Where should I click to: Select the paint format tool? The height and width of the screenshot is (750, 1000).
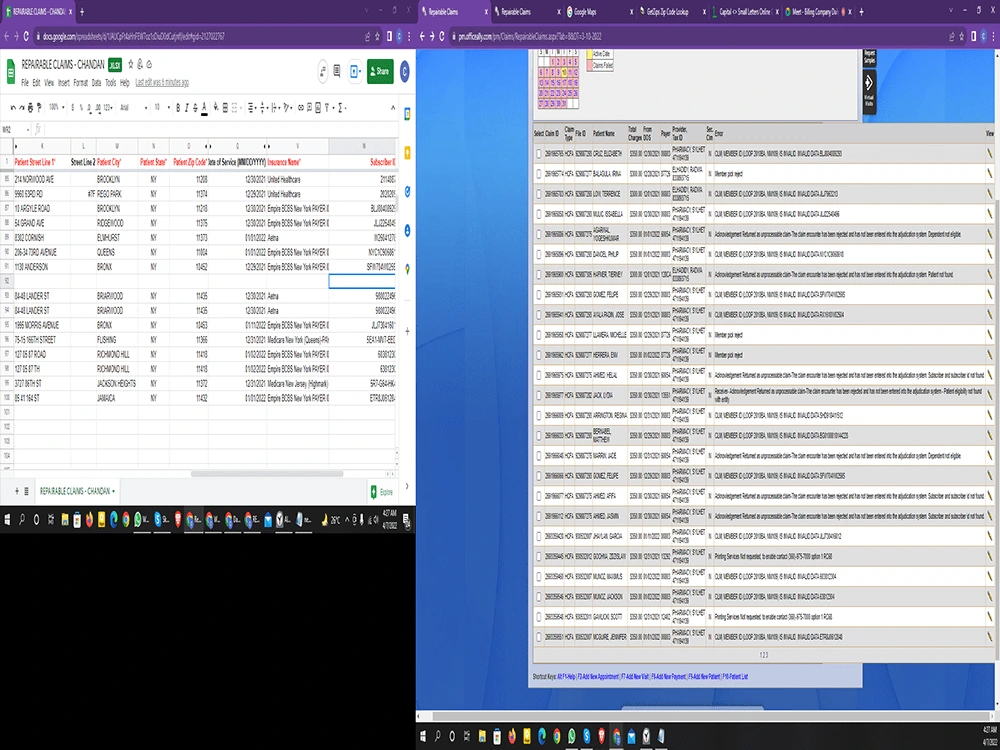[39, 108]
